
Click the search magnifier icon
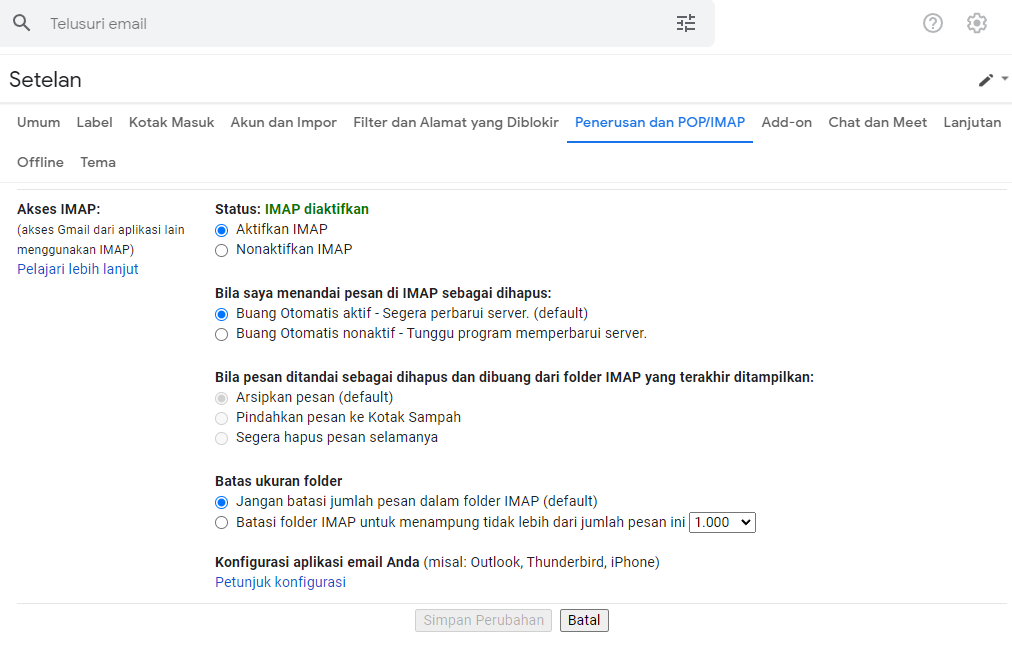[22, 23]
